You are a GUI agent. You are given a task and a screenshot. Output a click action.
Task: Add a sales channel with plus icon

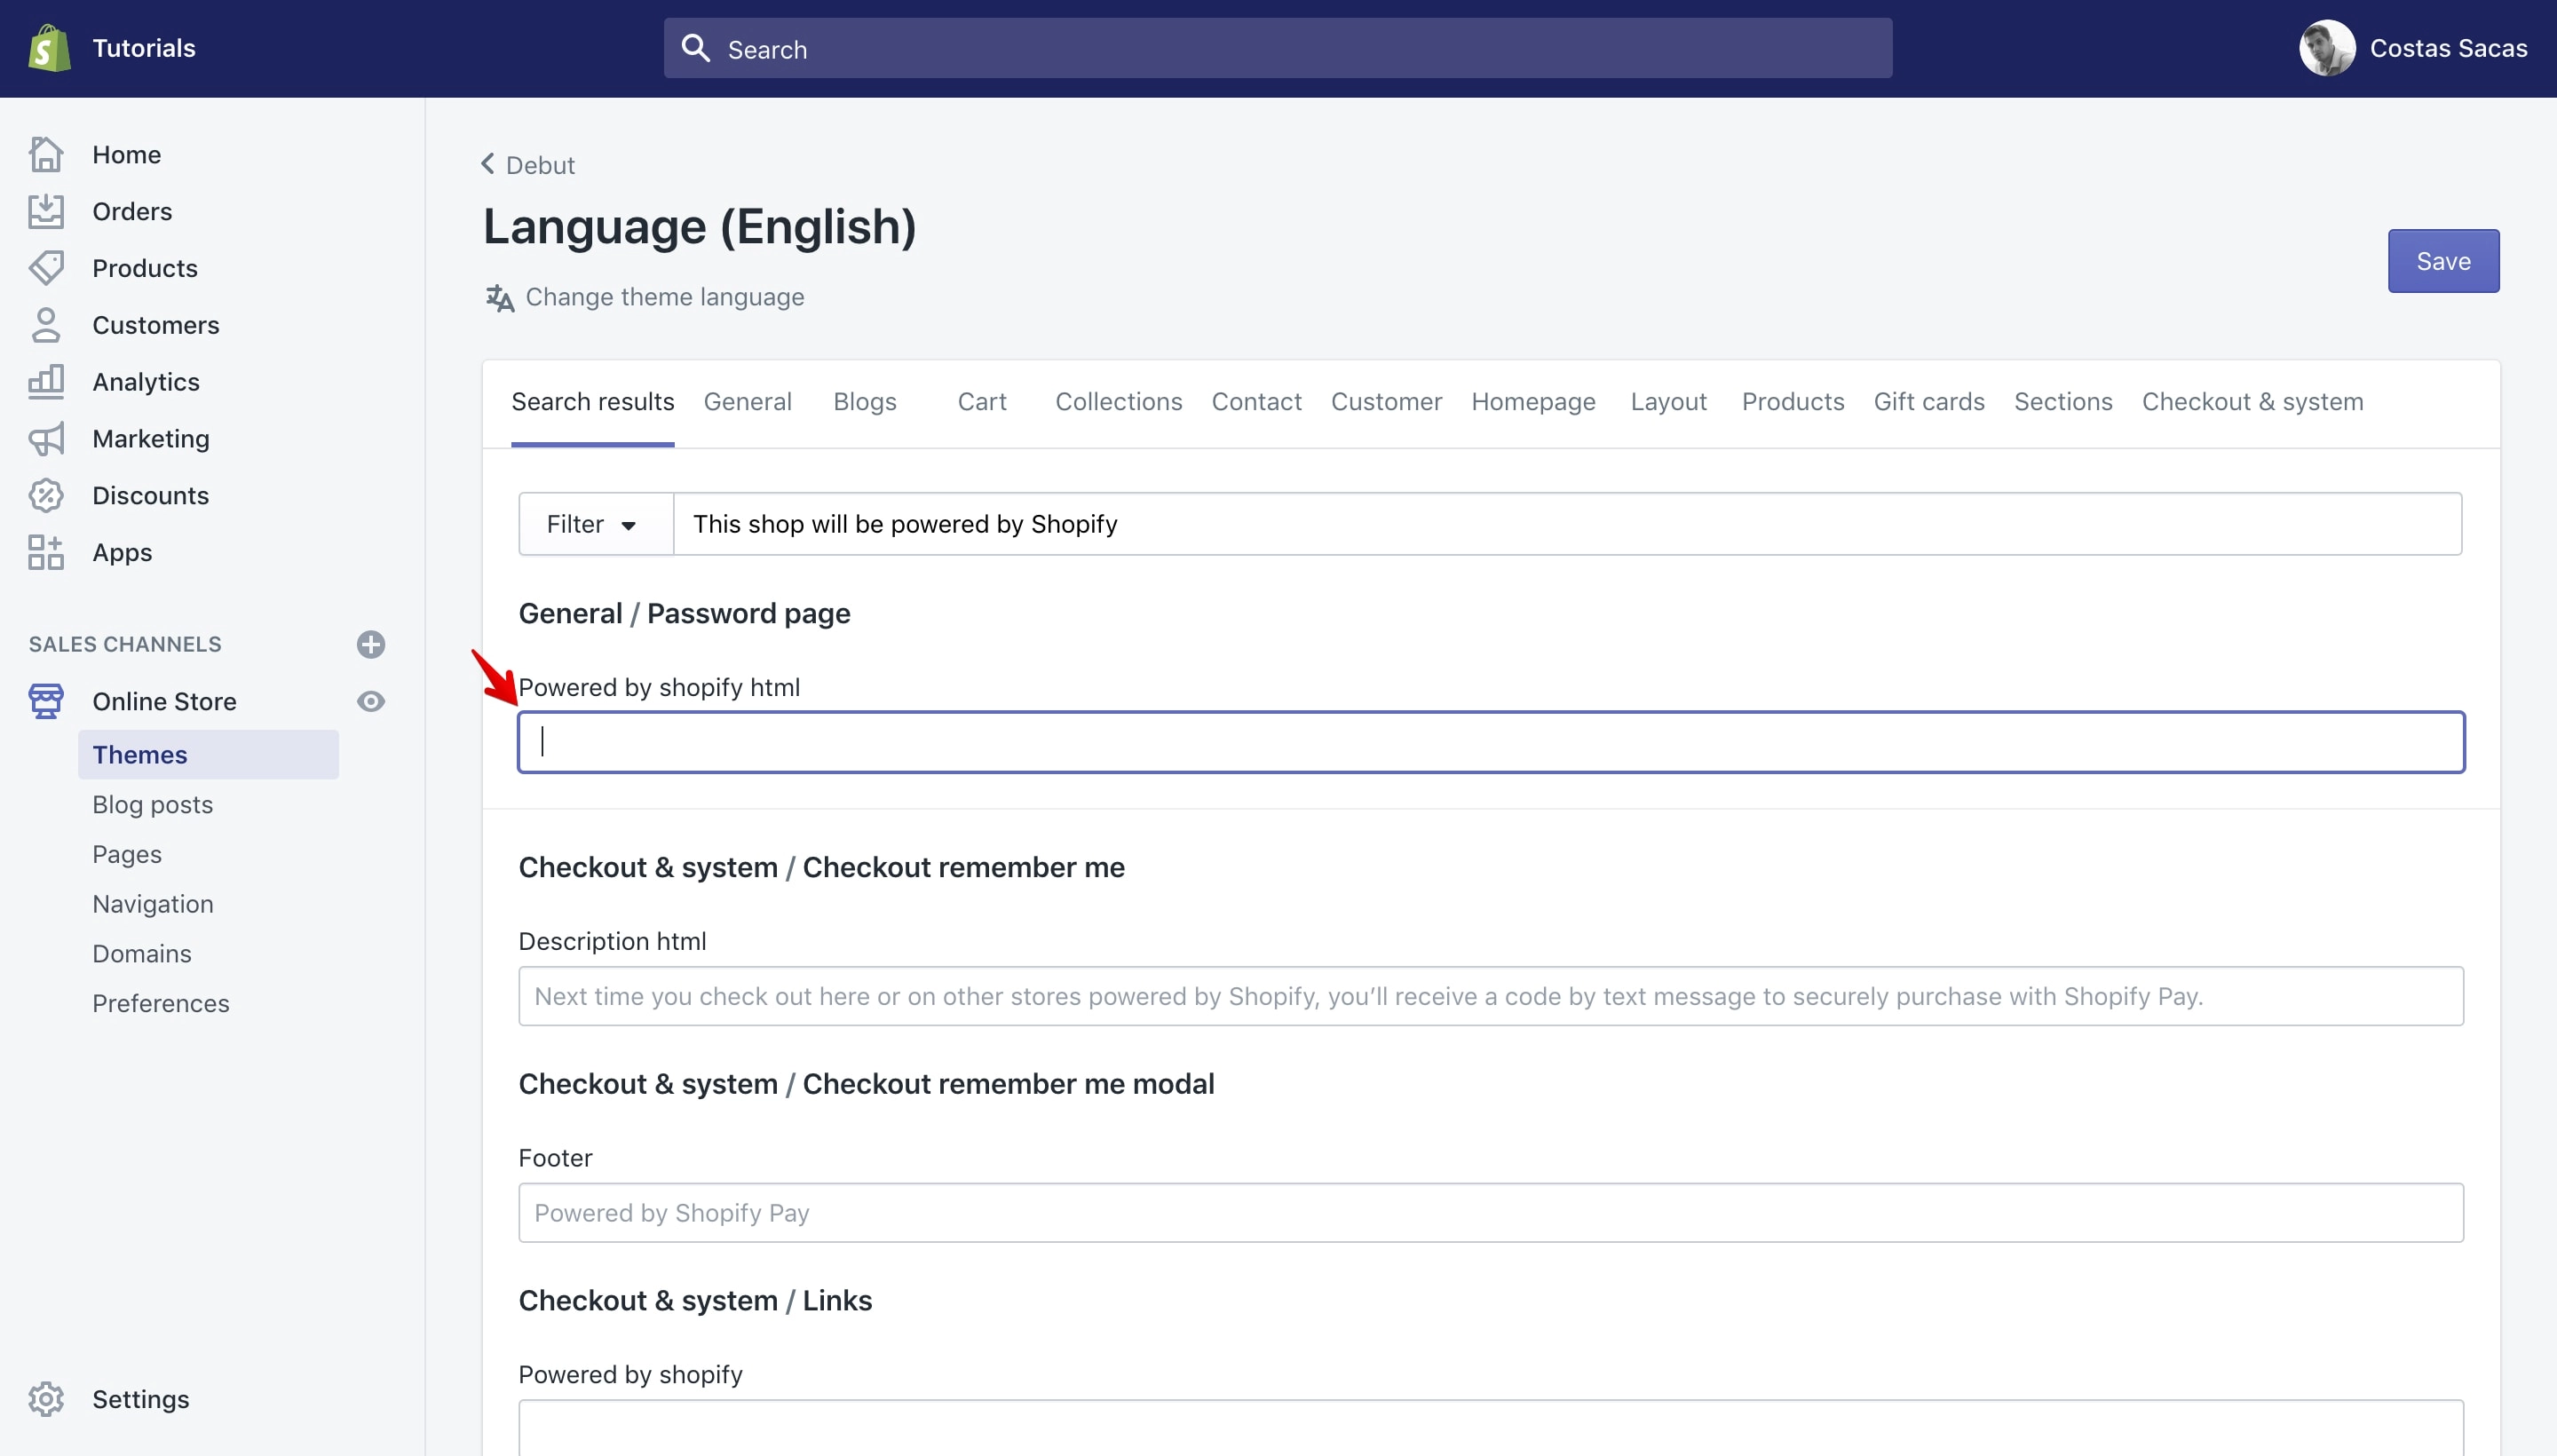371,644
